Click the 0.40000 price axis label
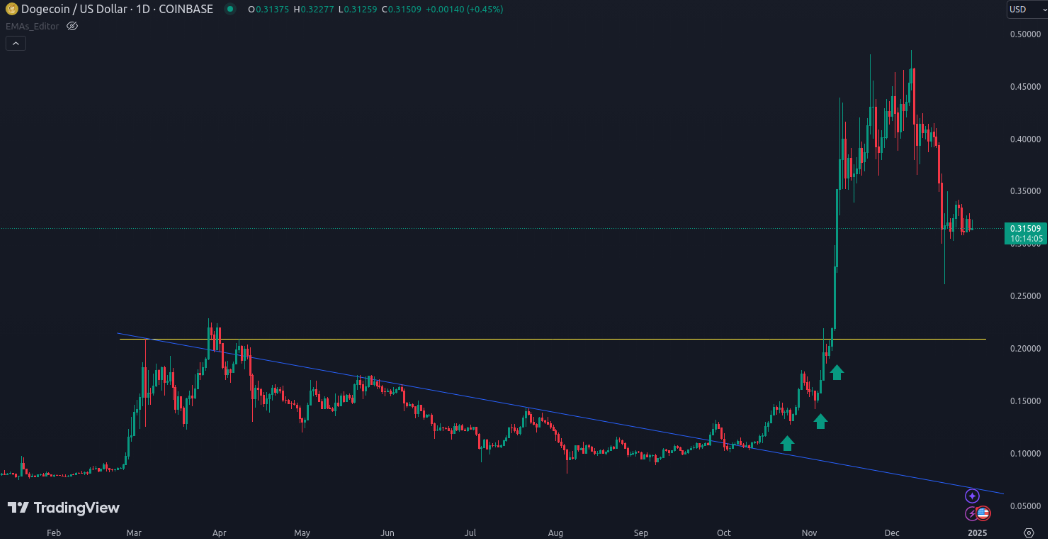Viewport: 1048px width, 539px height. tap(1025, 139)
